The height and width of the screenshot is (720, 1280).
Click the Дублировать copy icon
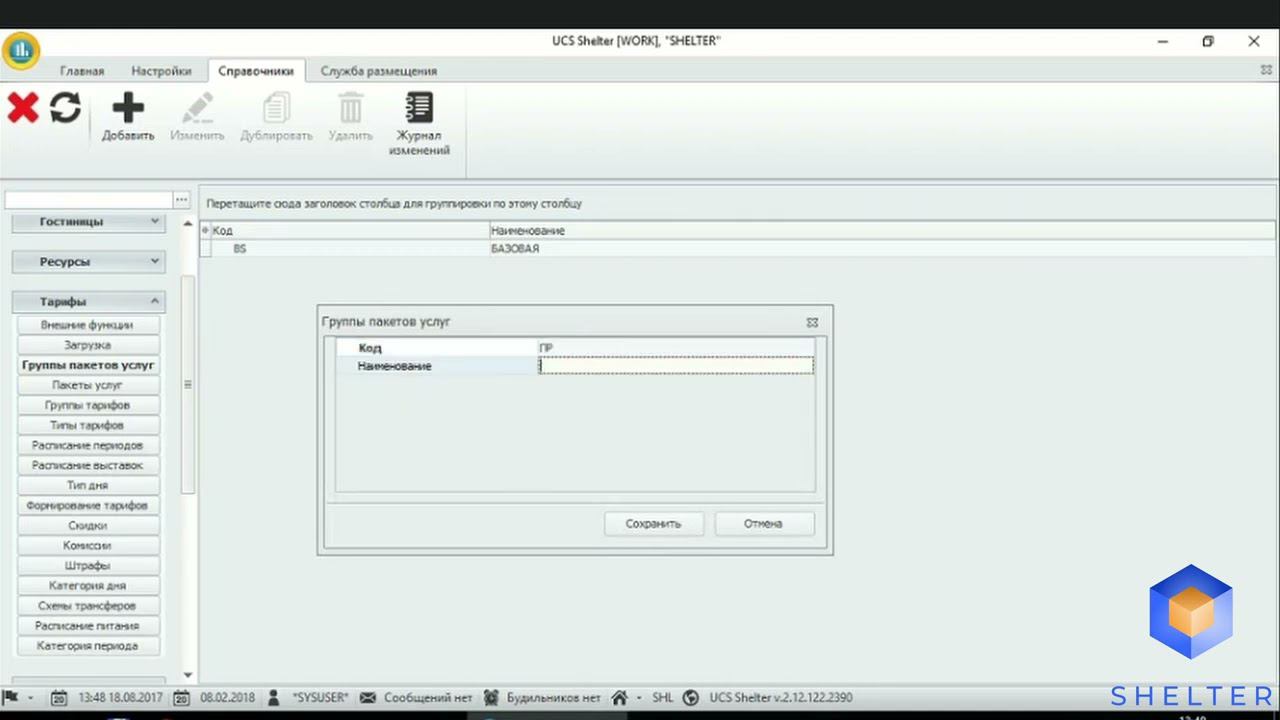coord(276,108)
